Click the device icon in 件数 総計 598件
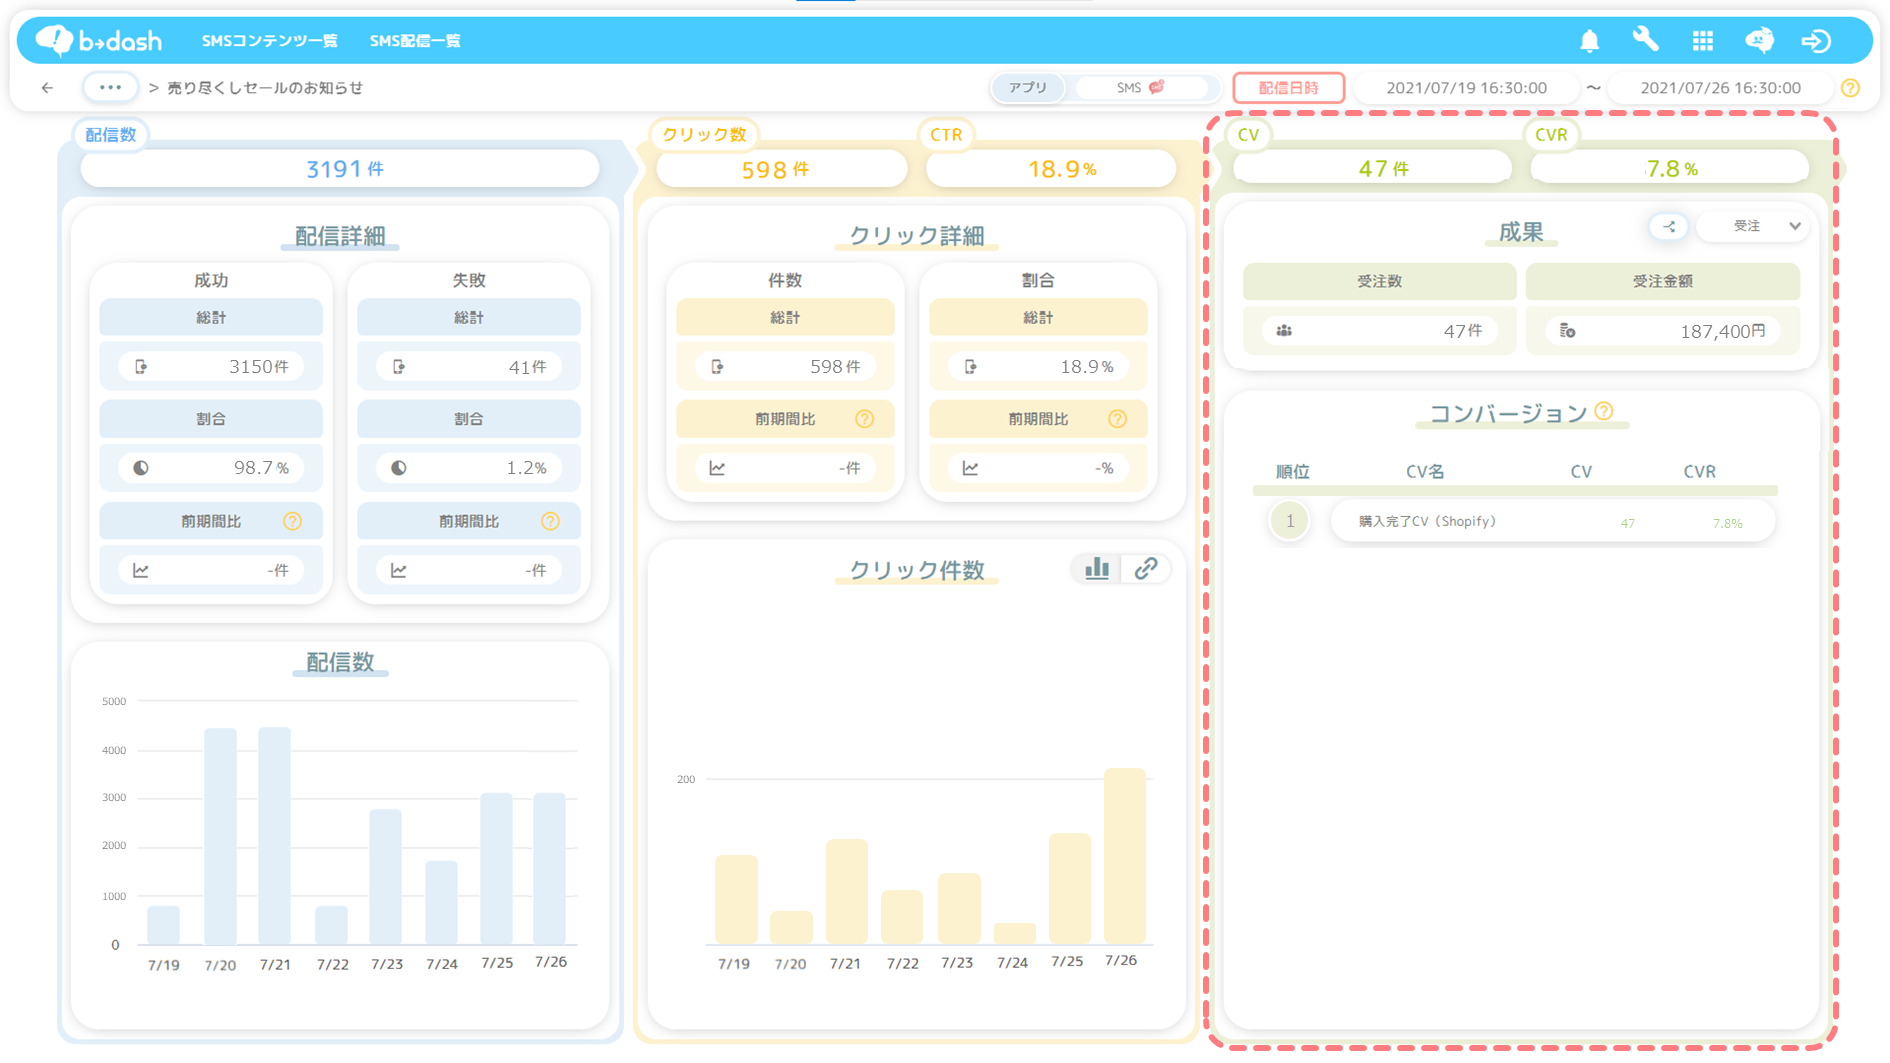This screenshot has height=1063, width=1890. click(x=717, y=367)
